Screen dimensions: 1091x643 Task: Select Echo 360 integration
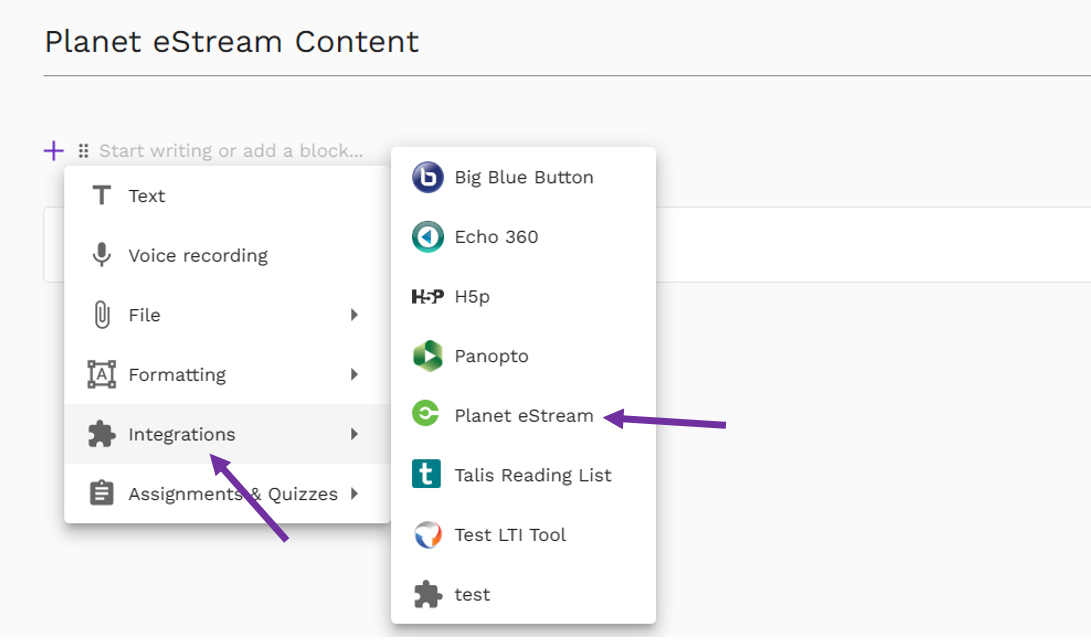523,237
